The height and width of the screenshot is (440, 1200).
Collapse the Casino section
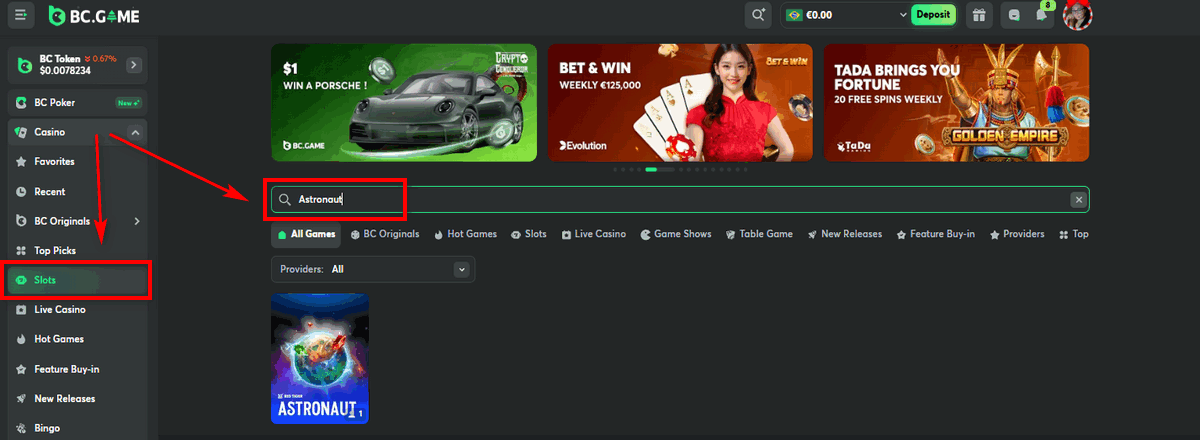tap(135, 132)
